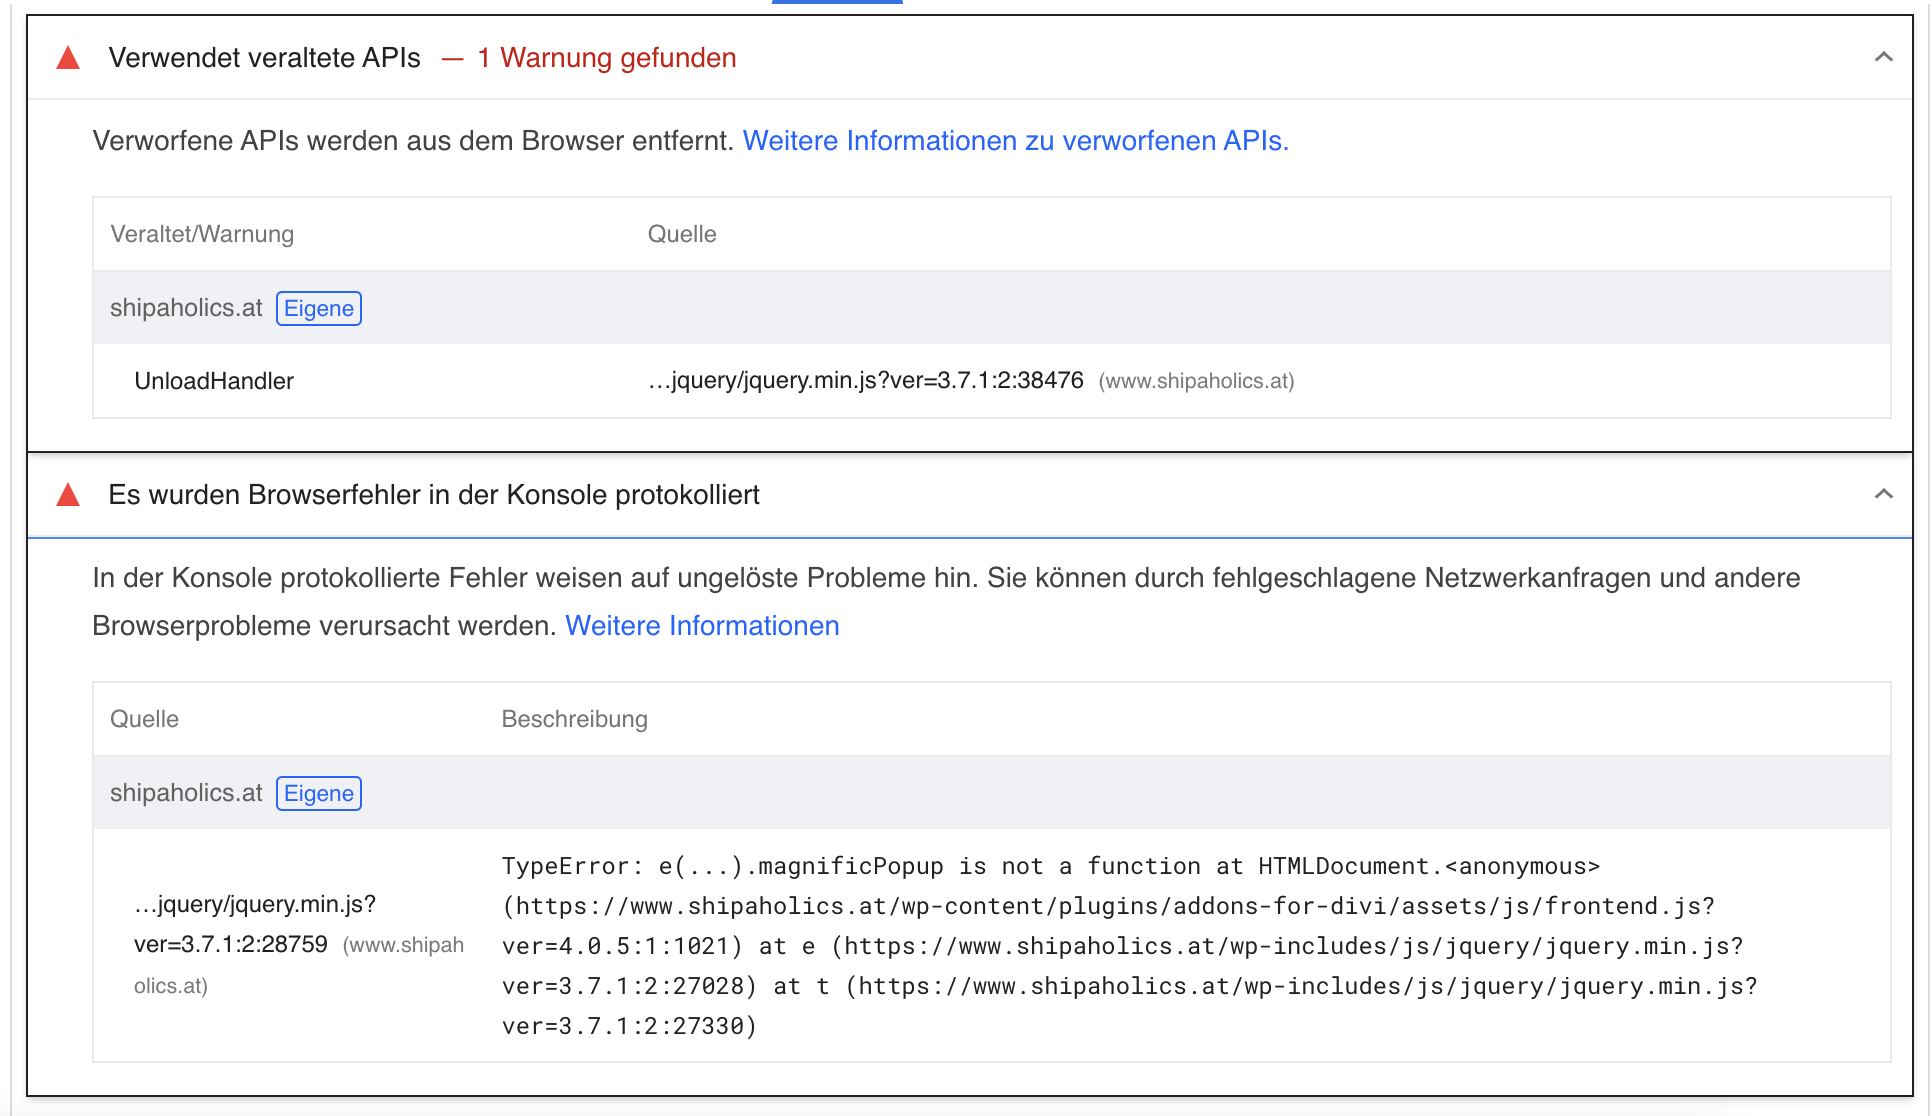Click the TypeError magnificPopup description text

click(1130, 946)
